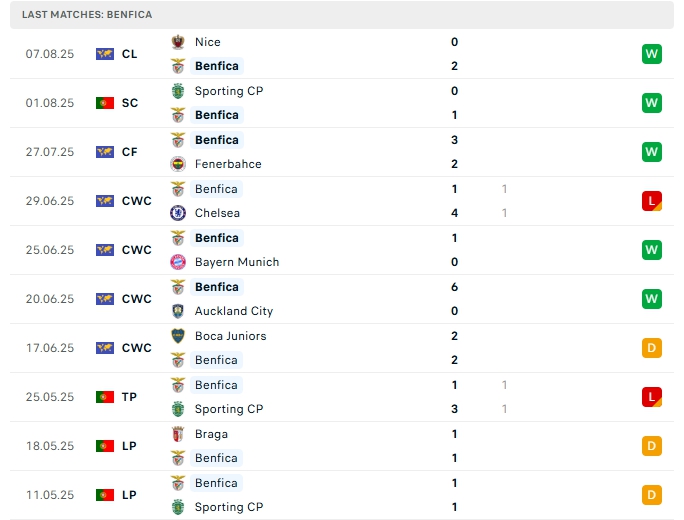The width and height of the screenshot is (684, 520).
Task: Click the Bayern Munich club crest
Action: point(178,262)
